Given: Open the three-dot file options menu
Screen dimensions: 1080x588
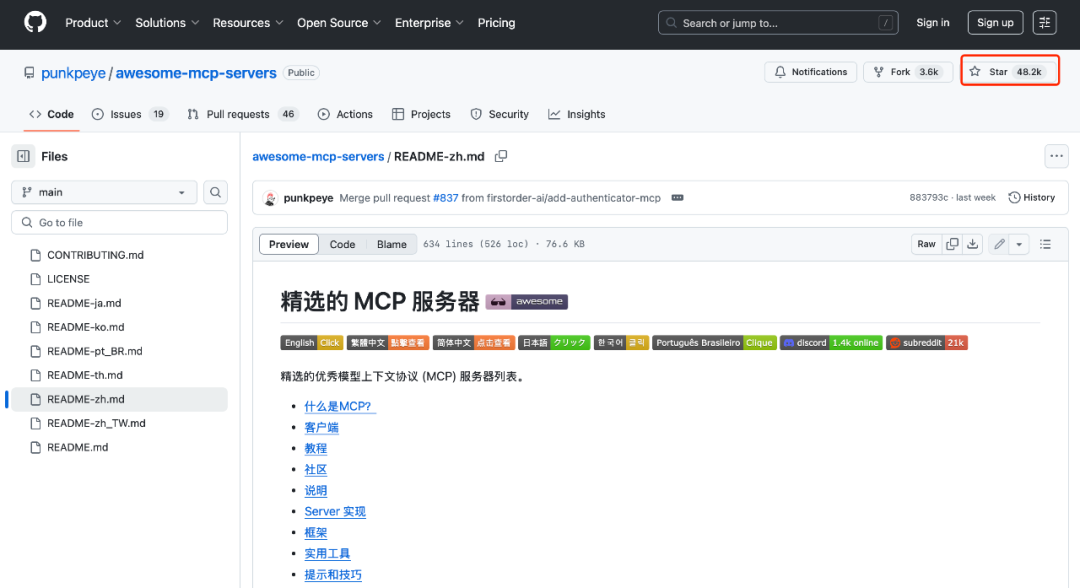Looking at the screenshot, I should (1056, 156).
